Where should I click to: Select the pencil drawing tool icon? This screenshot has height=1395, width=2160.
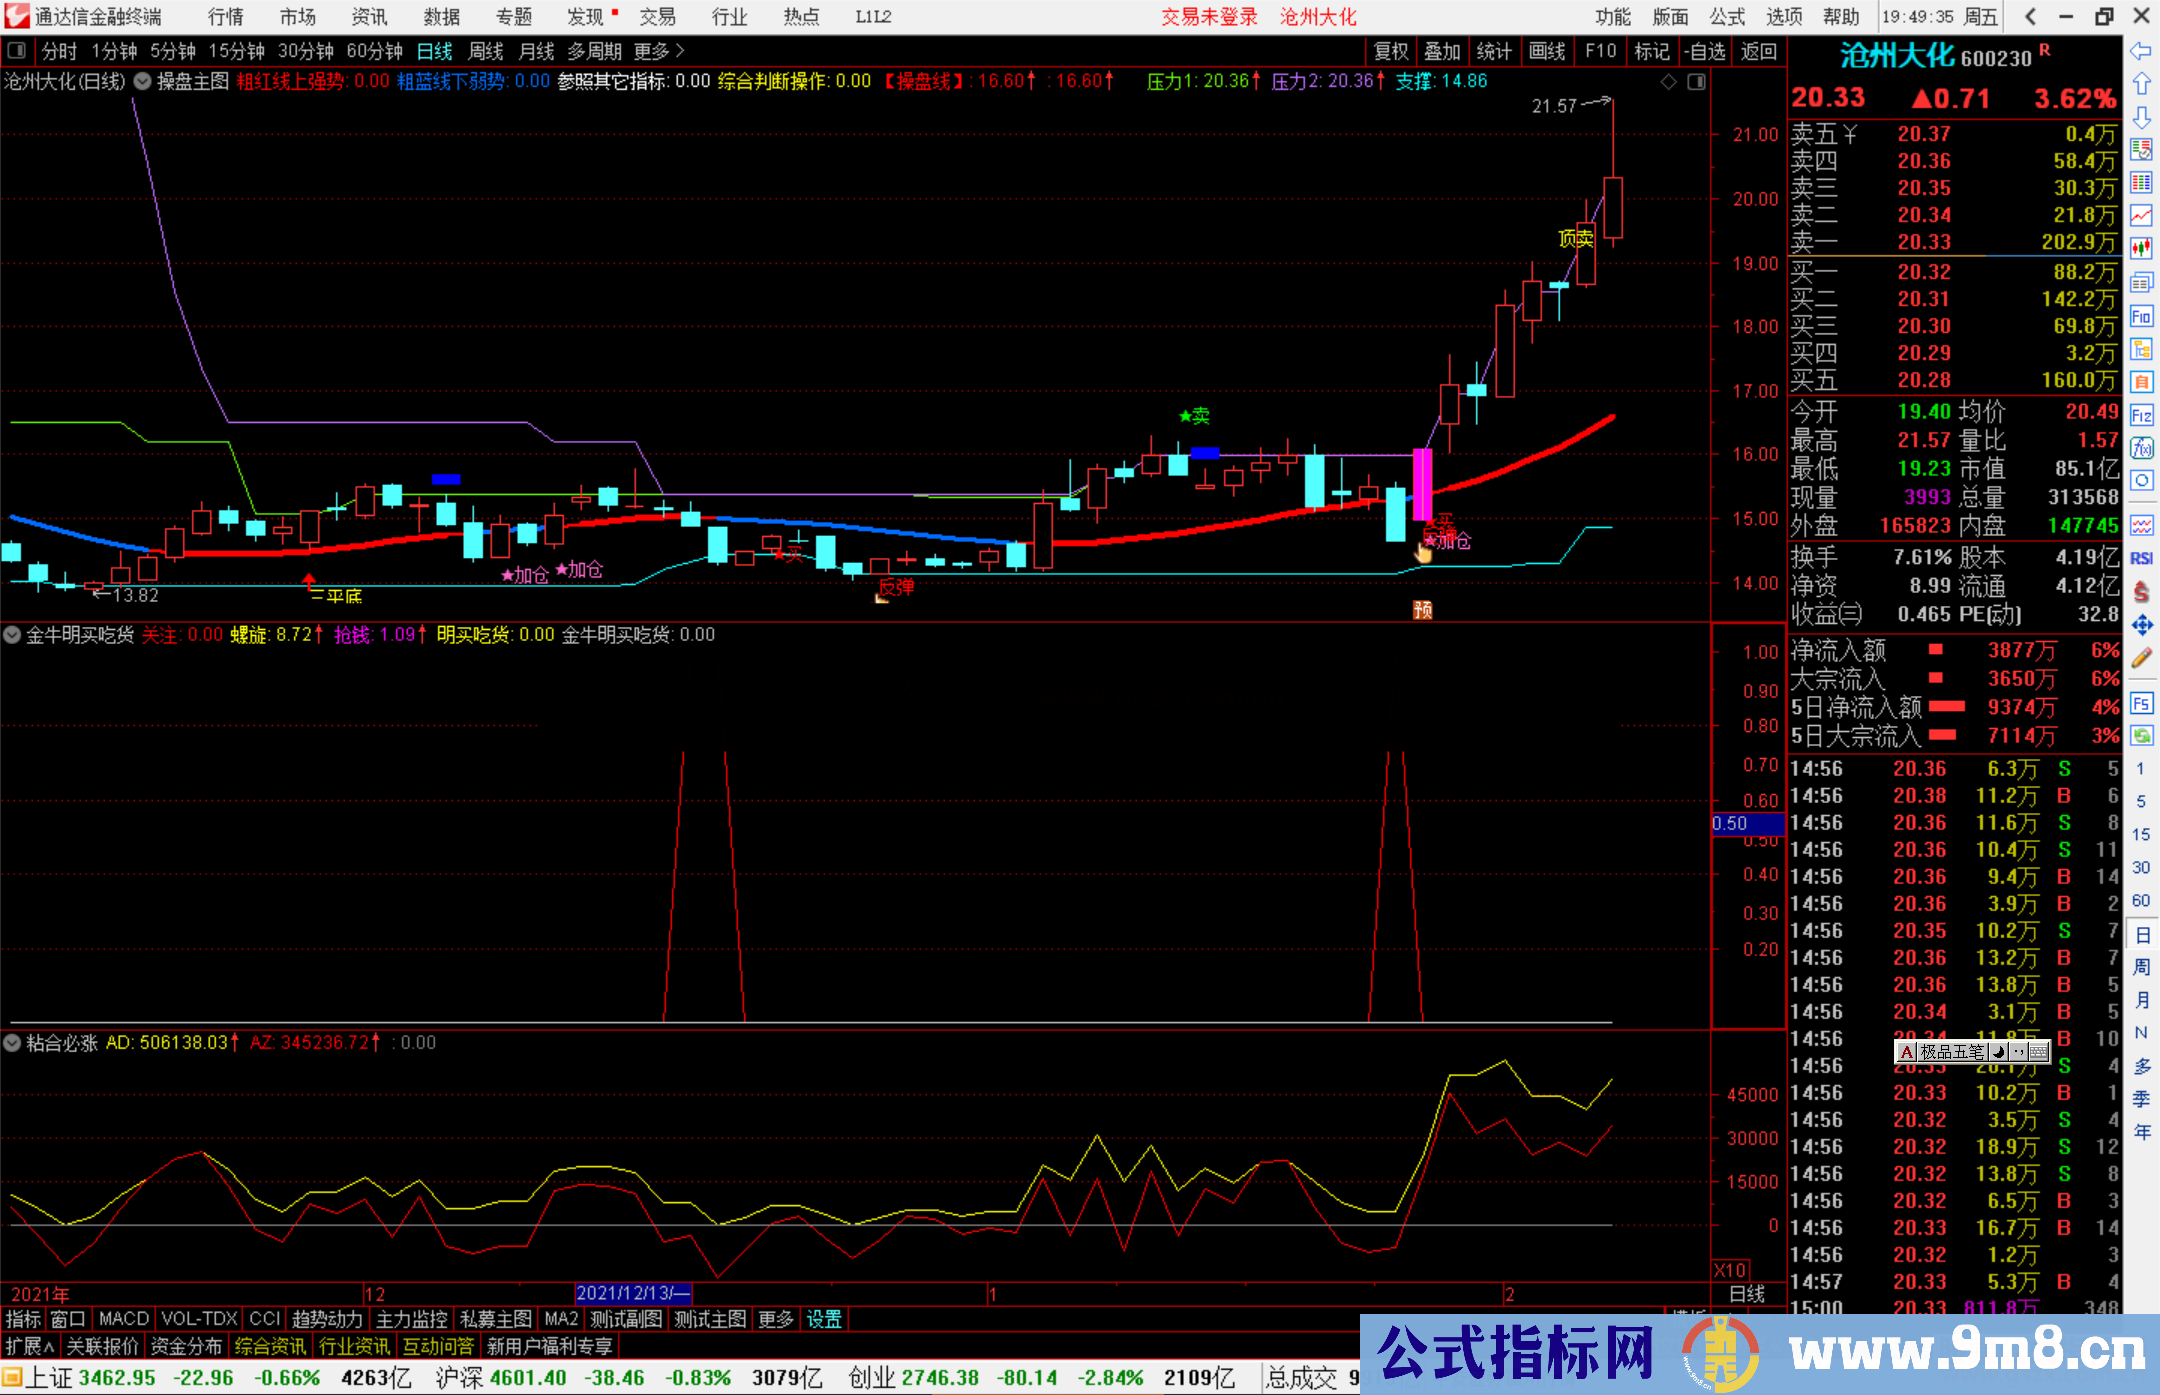click(x=2141, y=658)
